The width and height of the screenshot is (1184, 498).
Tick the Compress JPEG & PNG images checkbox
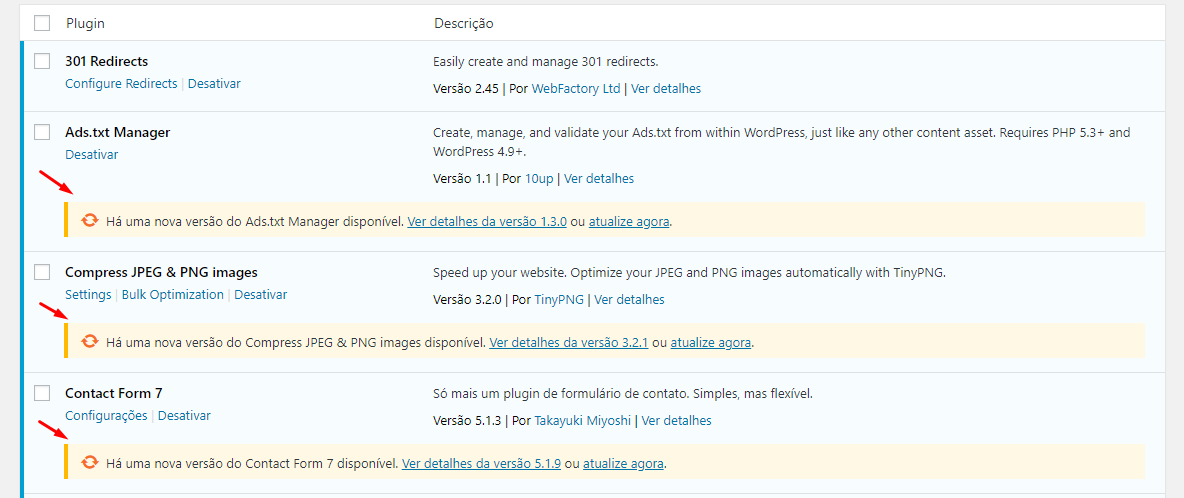pyautogui.click(x=42, y=272)
